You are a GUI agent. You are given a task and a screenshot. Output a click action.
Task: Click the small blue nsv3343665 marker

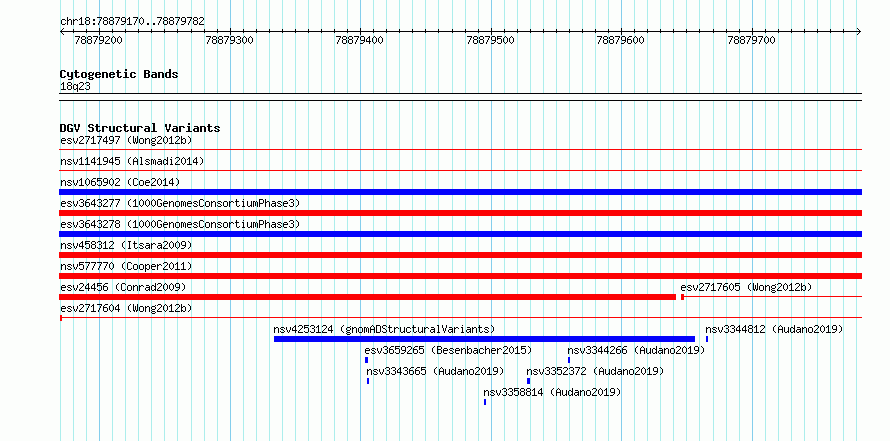tap(368, 381)
